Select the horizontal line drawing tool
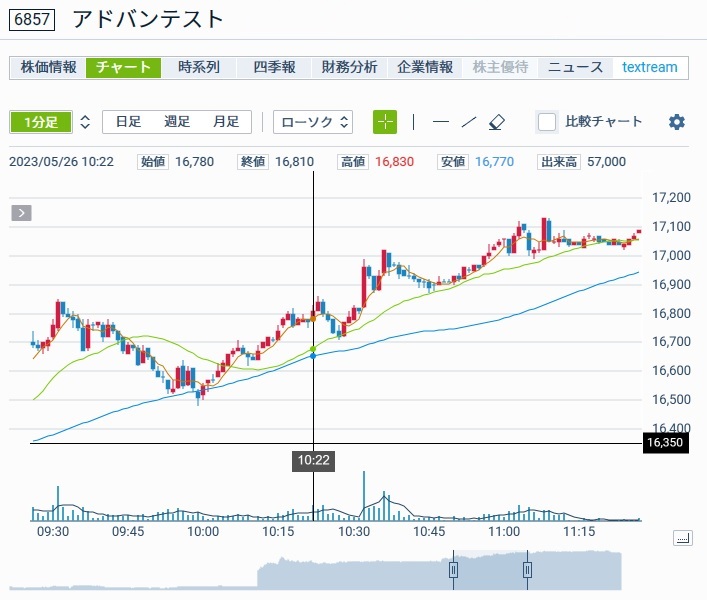Image resolution: width=707 pixels, height=600 pixels. (x=440, y=122)
